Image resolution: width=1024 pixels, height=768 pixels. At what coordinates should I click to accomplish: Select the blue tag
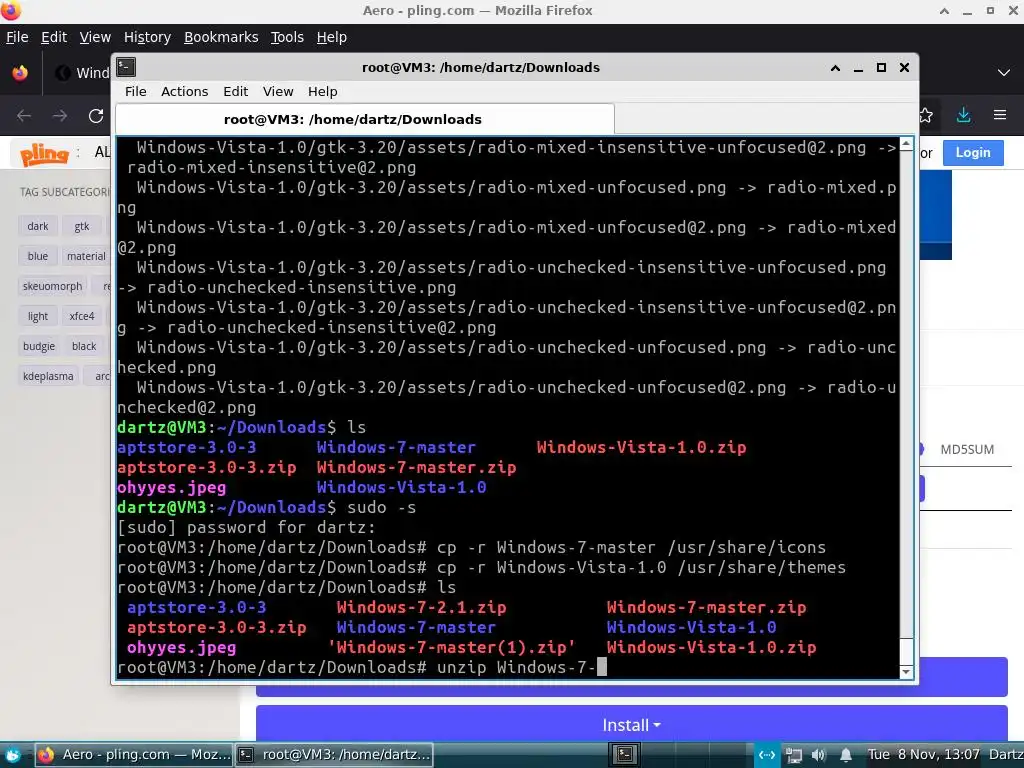coord(37,256)
